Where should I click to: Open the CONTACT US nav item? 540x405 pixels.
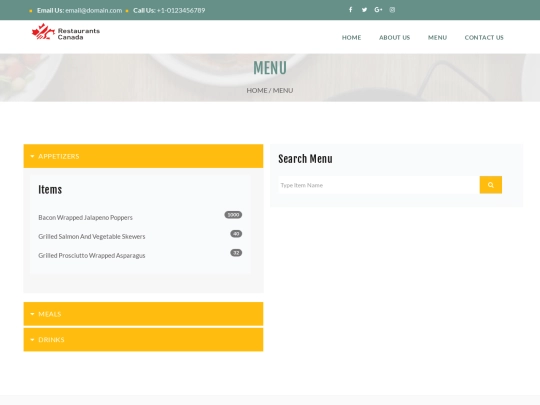[484, 38]
